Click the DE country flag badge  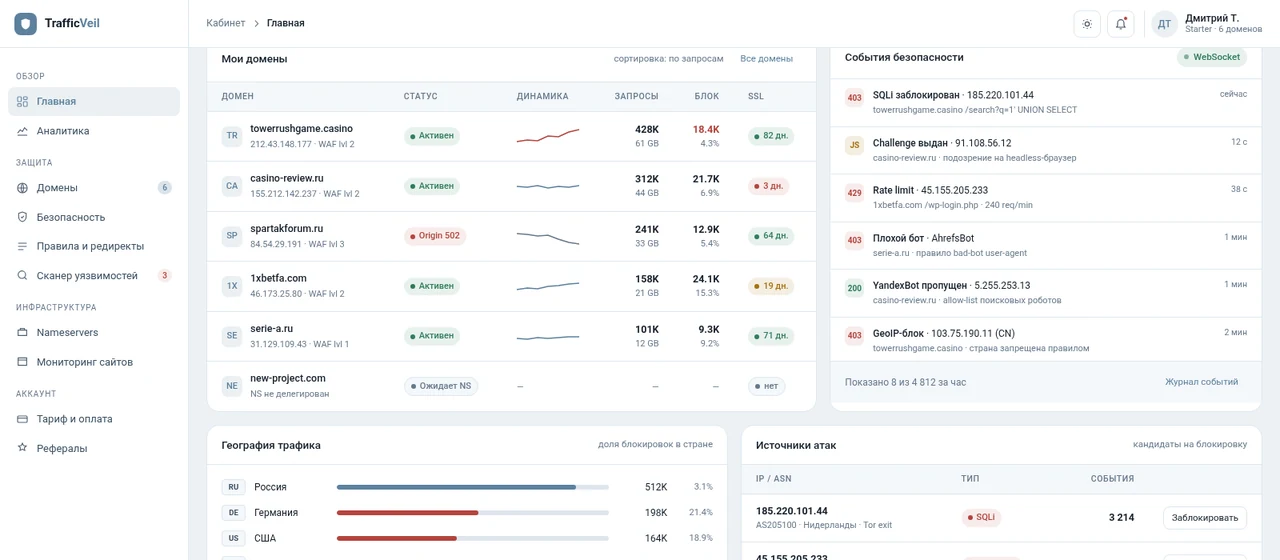point(234,513)
